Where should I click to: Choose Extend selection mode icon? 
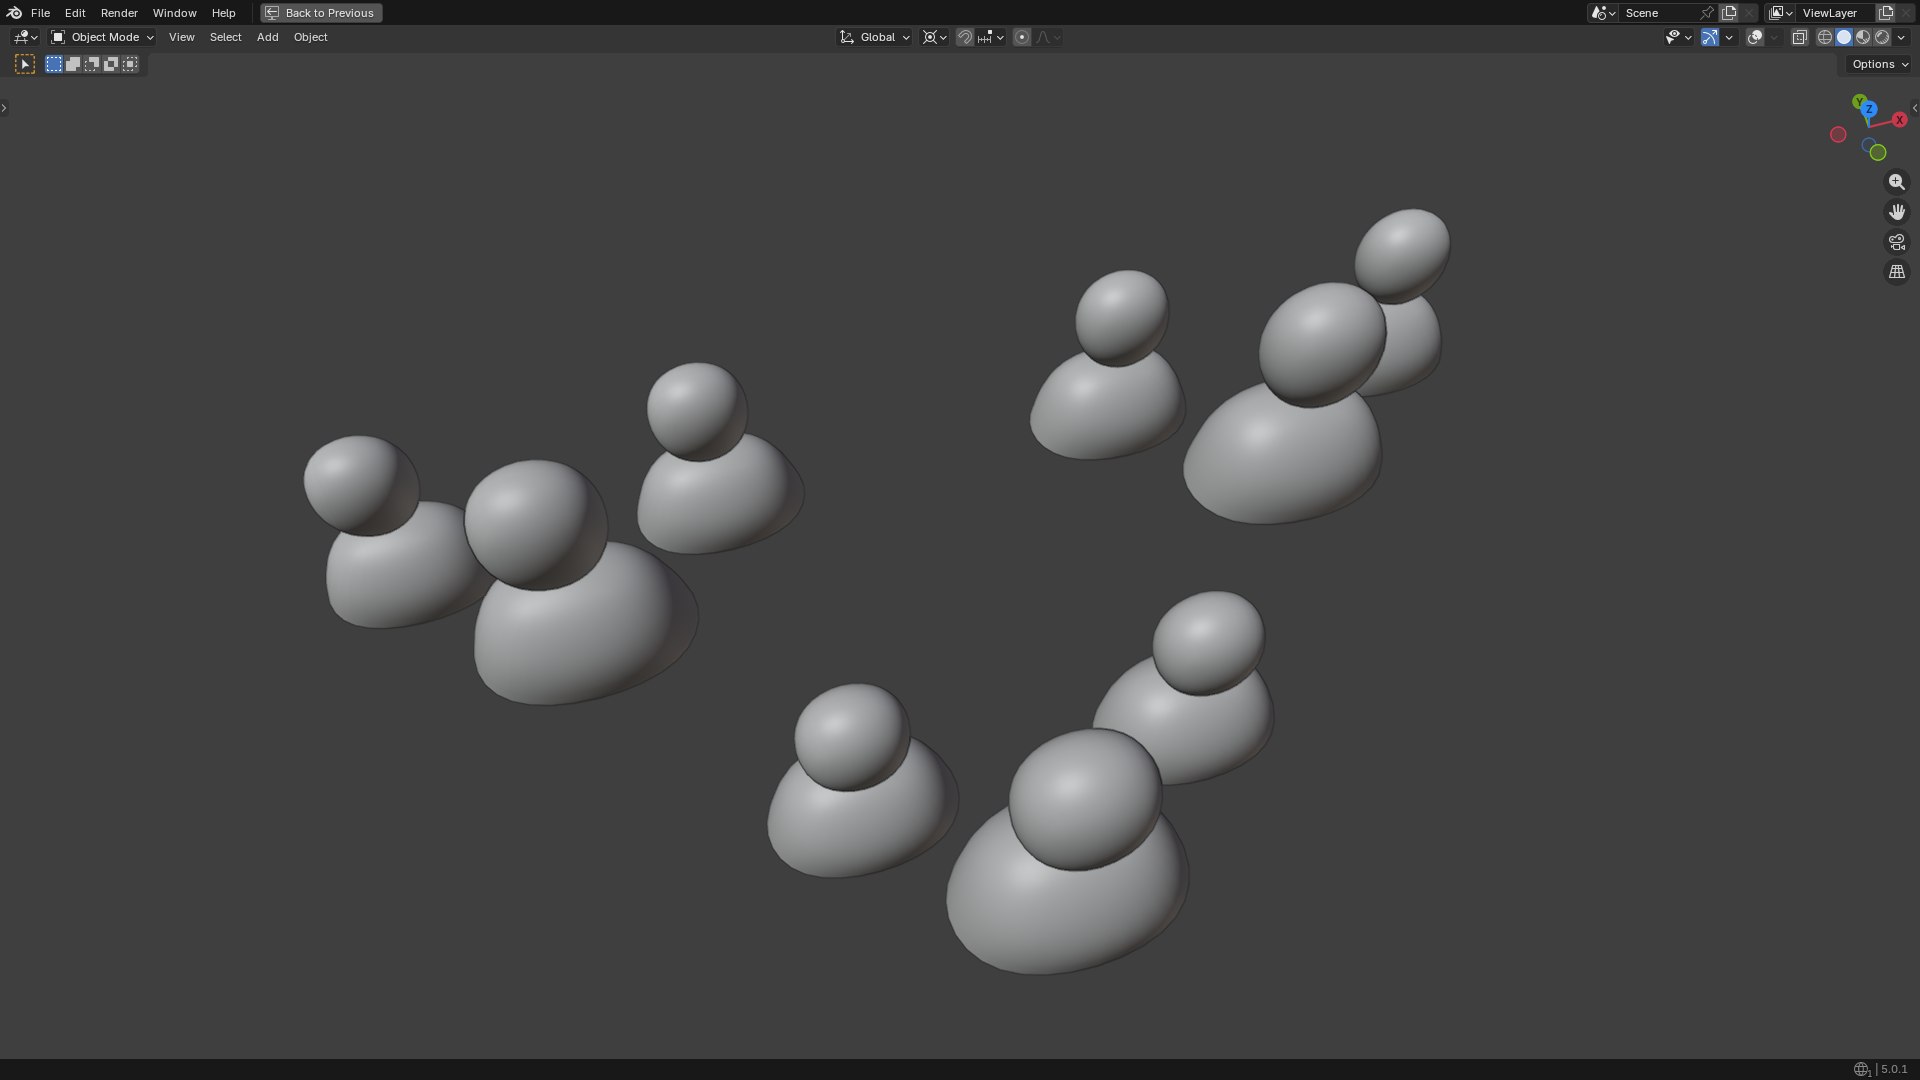(x=73, y=64)
